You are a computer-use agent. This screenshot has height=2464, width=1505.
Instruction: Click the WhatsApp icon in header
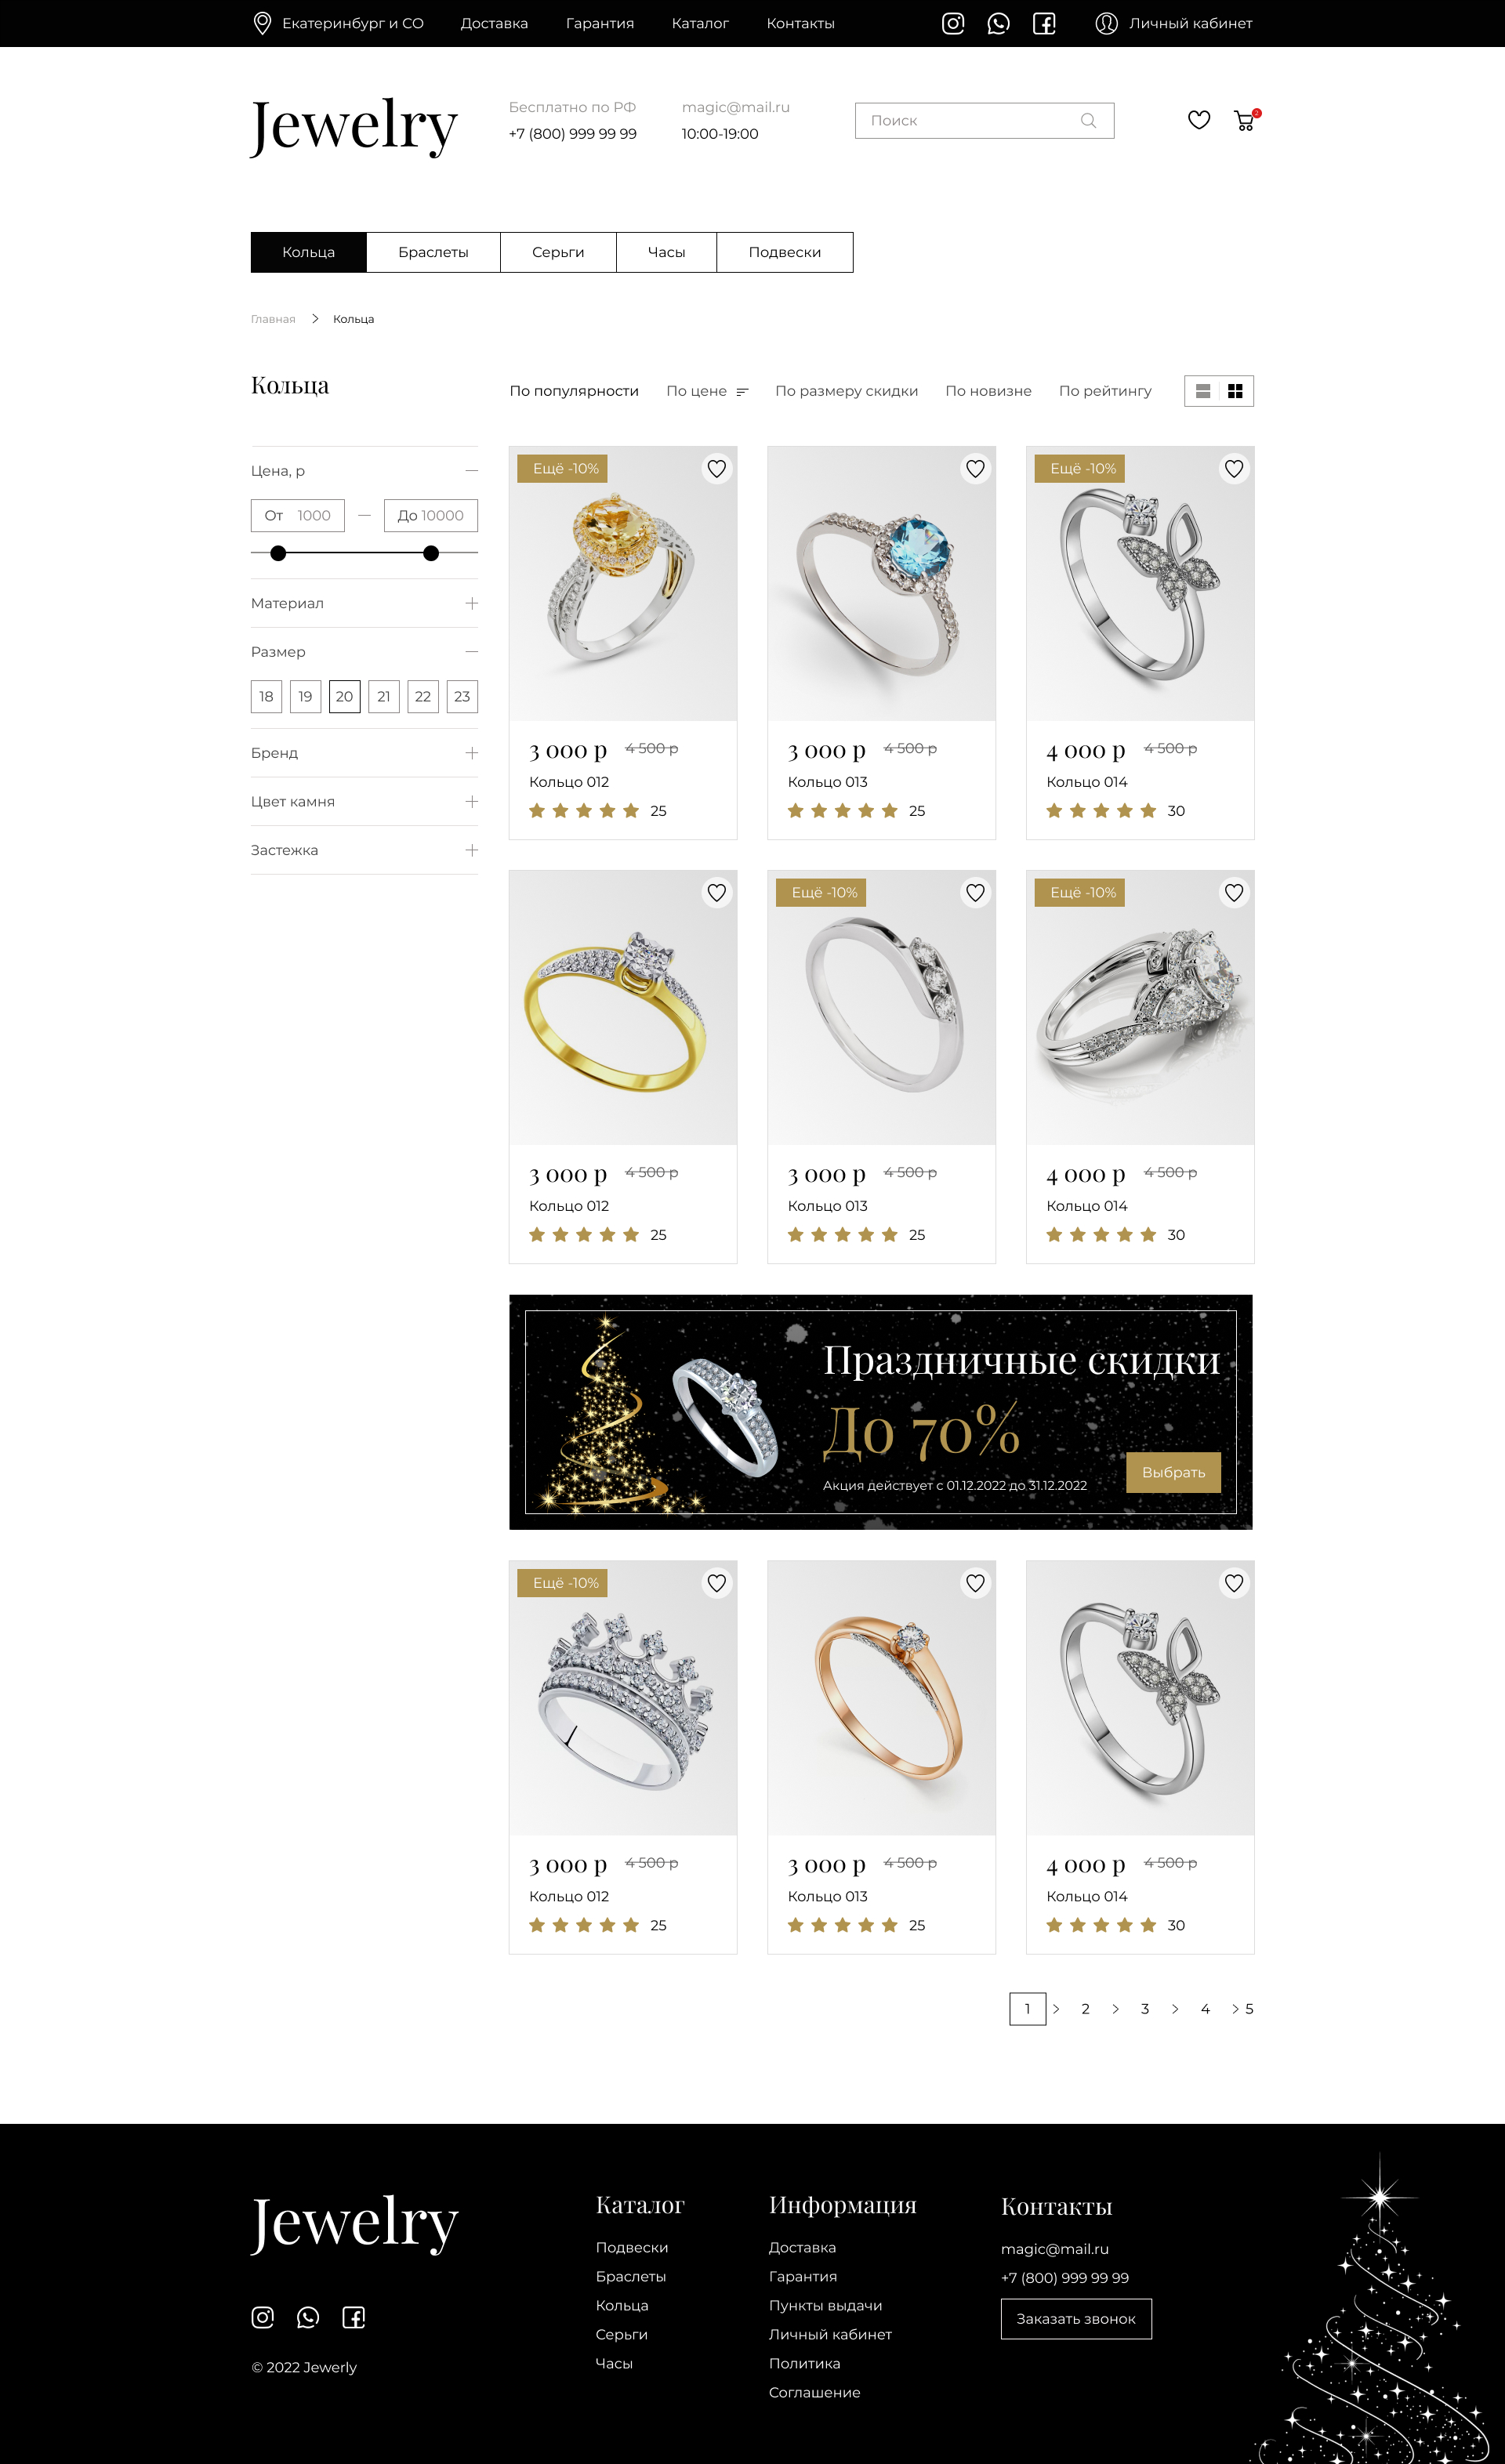(998, 23)
